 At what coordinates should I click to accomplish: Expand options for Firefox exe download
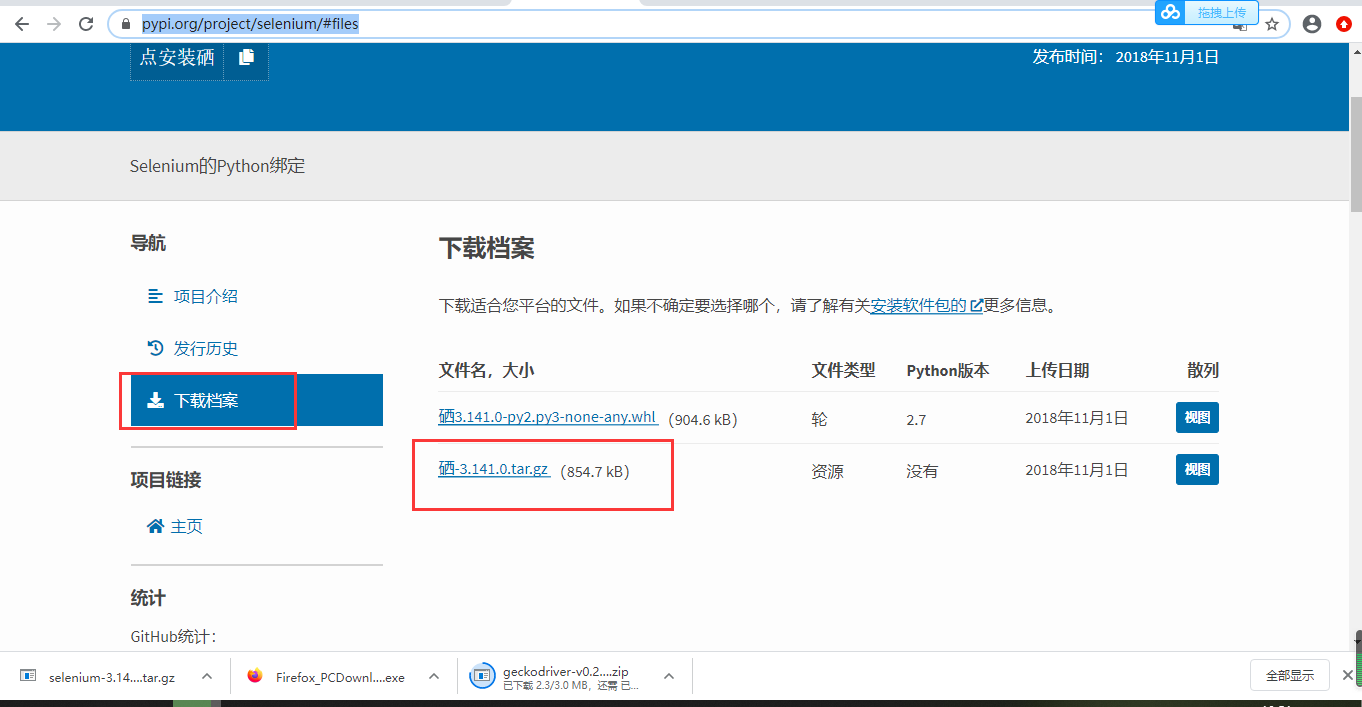pyautogui.click(x=434, y=676)
